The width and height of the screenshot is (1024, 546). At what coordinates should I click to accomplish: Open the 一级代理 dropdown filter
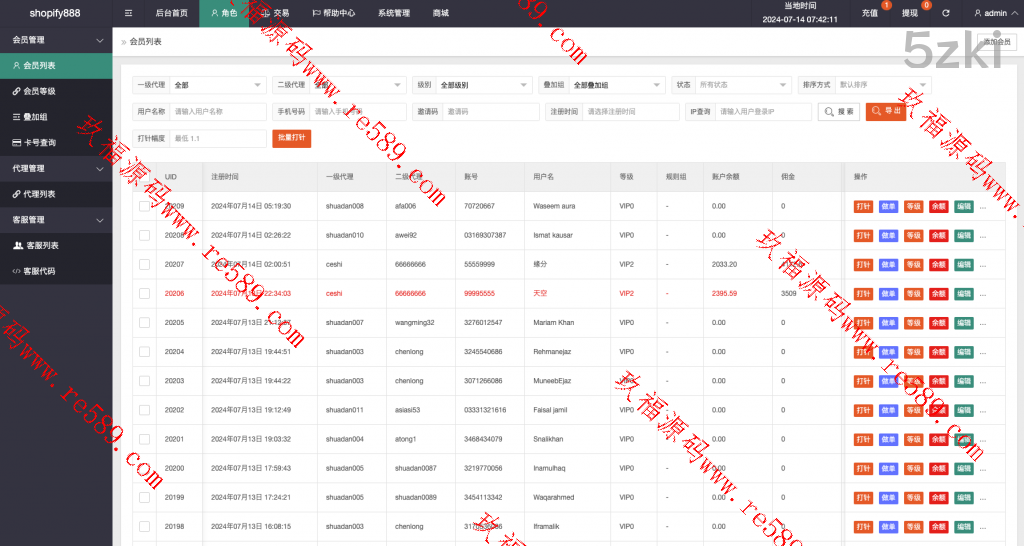click(x=217, y=85)
